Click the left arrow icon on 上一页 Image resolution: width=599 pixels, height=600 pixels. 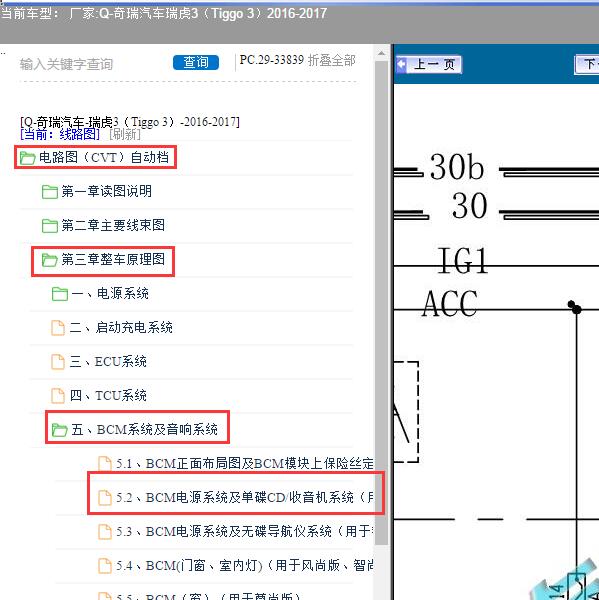coord(402,64)
